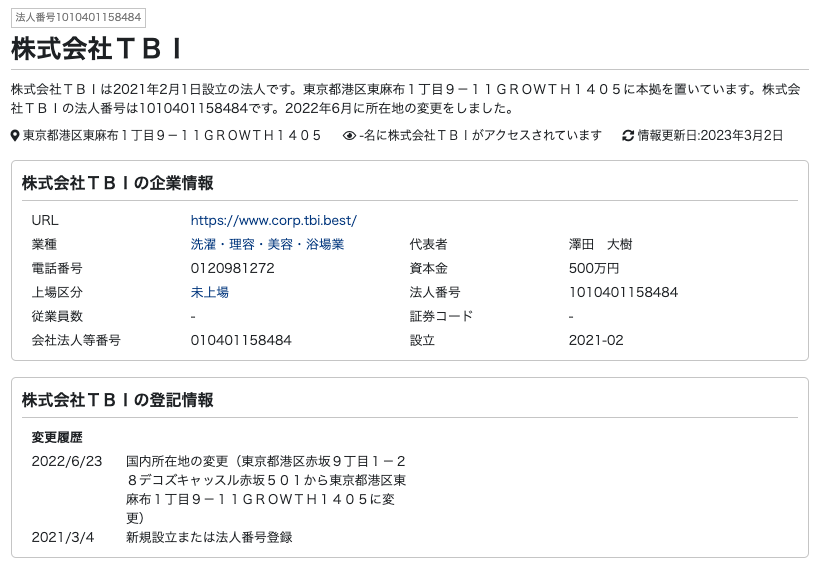Click the capital value 500万円
This screenshot has height=565, width=821.
tap(594, 268)
